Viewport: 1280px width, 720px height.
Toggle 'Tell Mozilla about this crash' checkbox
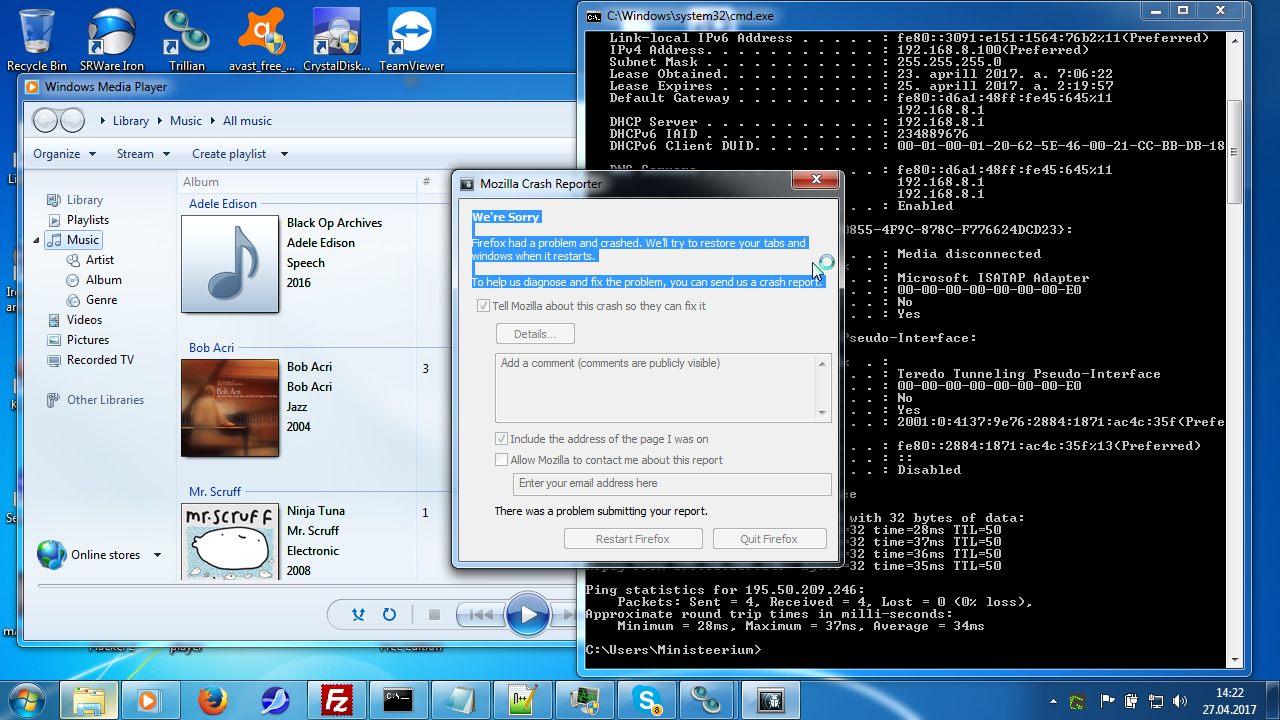coord(484,306)
